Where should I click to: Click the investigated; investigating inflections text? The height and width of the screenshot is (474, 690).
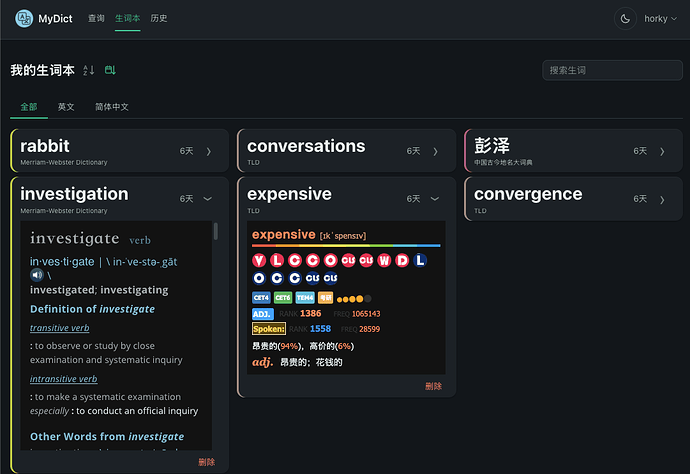click(x=99, y=290)
